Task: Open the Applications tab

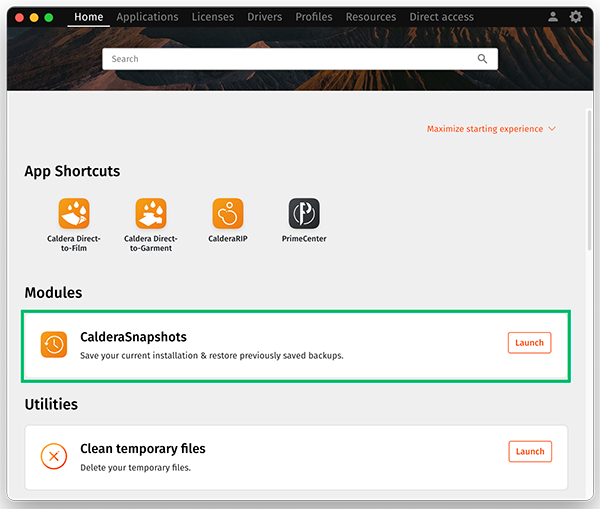Action: [x=147, y=17]
